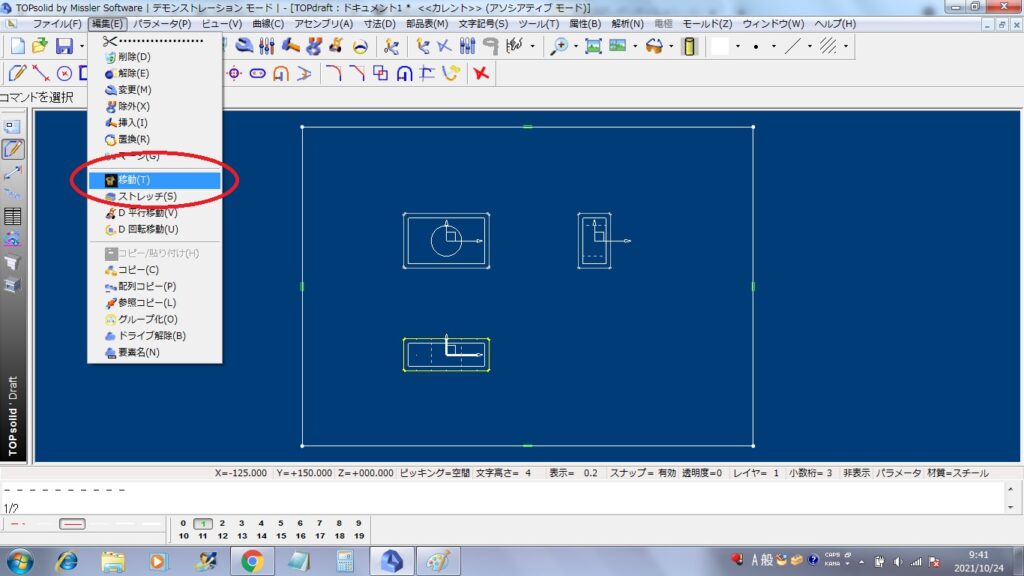
Task: Fit view to window with framed picture icon
Action: pos(593,46)
